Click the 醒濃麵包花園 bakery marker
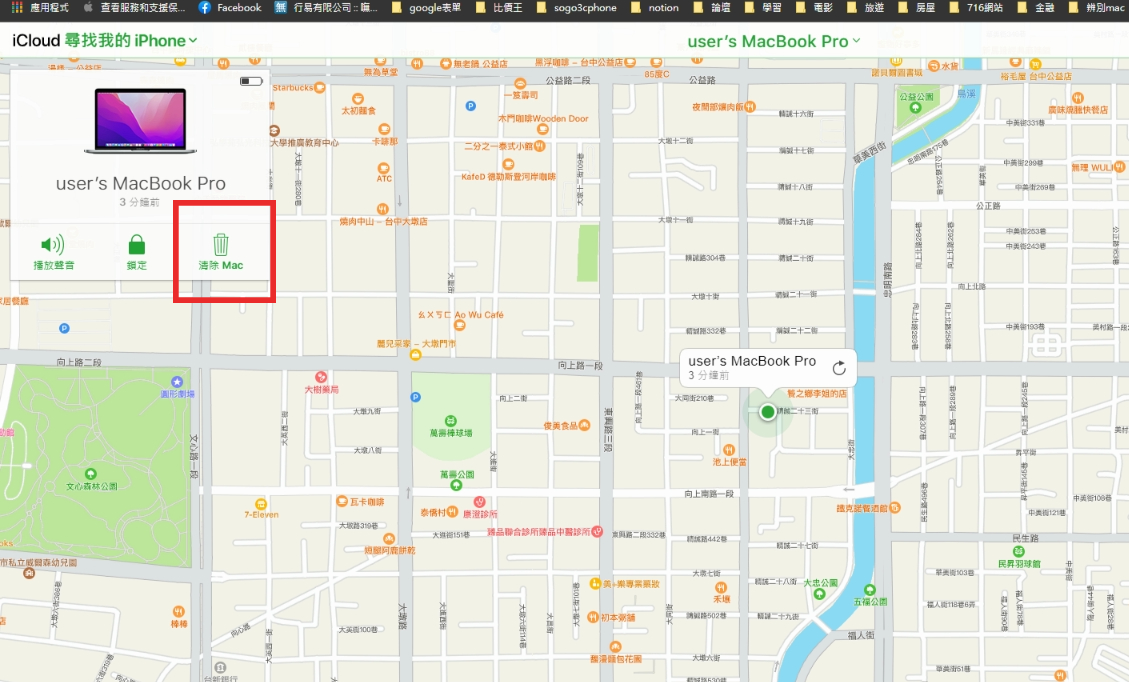 coord(616,647)
